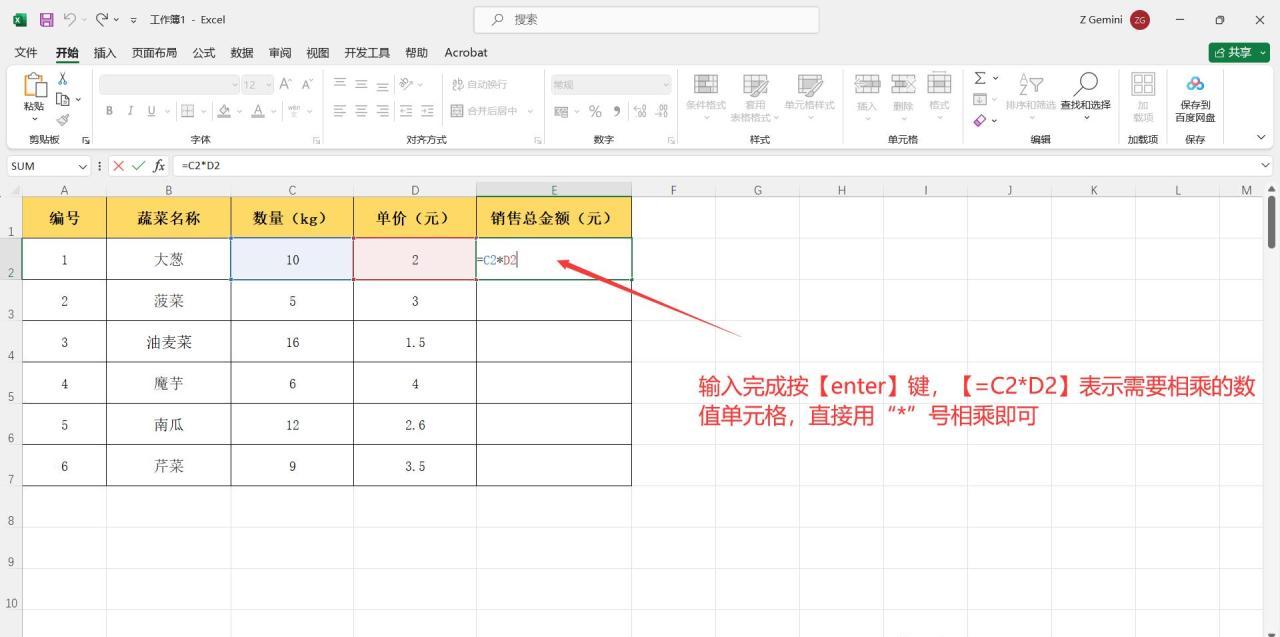Click the accounting currency format icon
The image size is (1280, 637).
pyautogui.click(x=561, y=110)
